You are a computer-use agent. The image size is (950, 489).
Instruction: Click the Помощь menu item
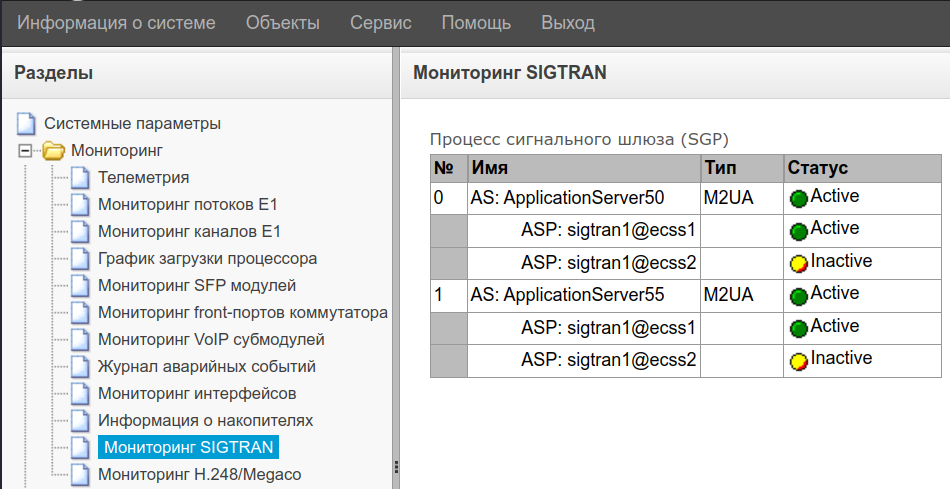pos(476,22)
